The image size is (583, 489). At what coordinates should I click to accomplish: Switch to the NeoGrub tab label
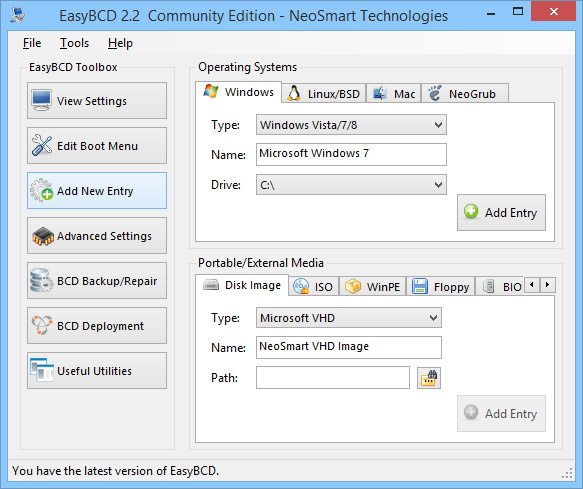(x=472, y=94)
